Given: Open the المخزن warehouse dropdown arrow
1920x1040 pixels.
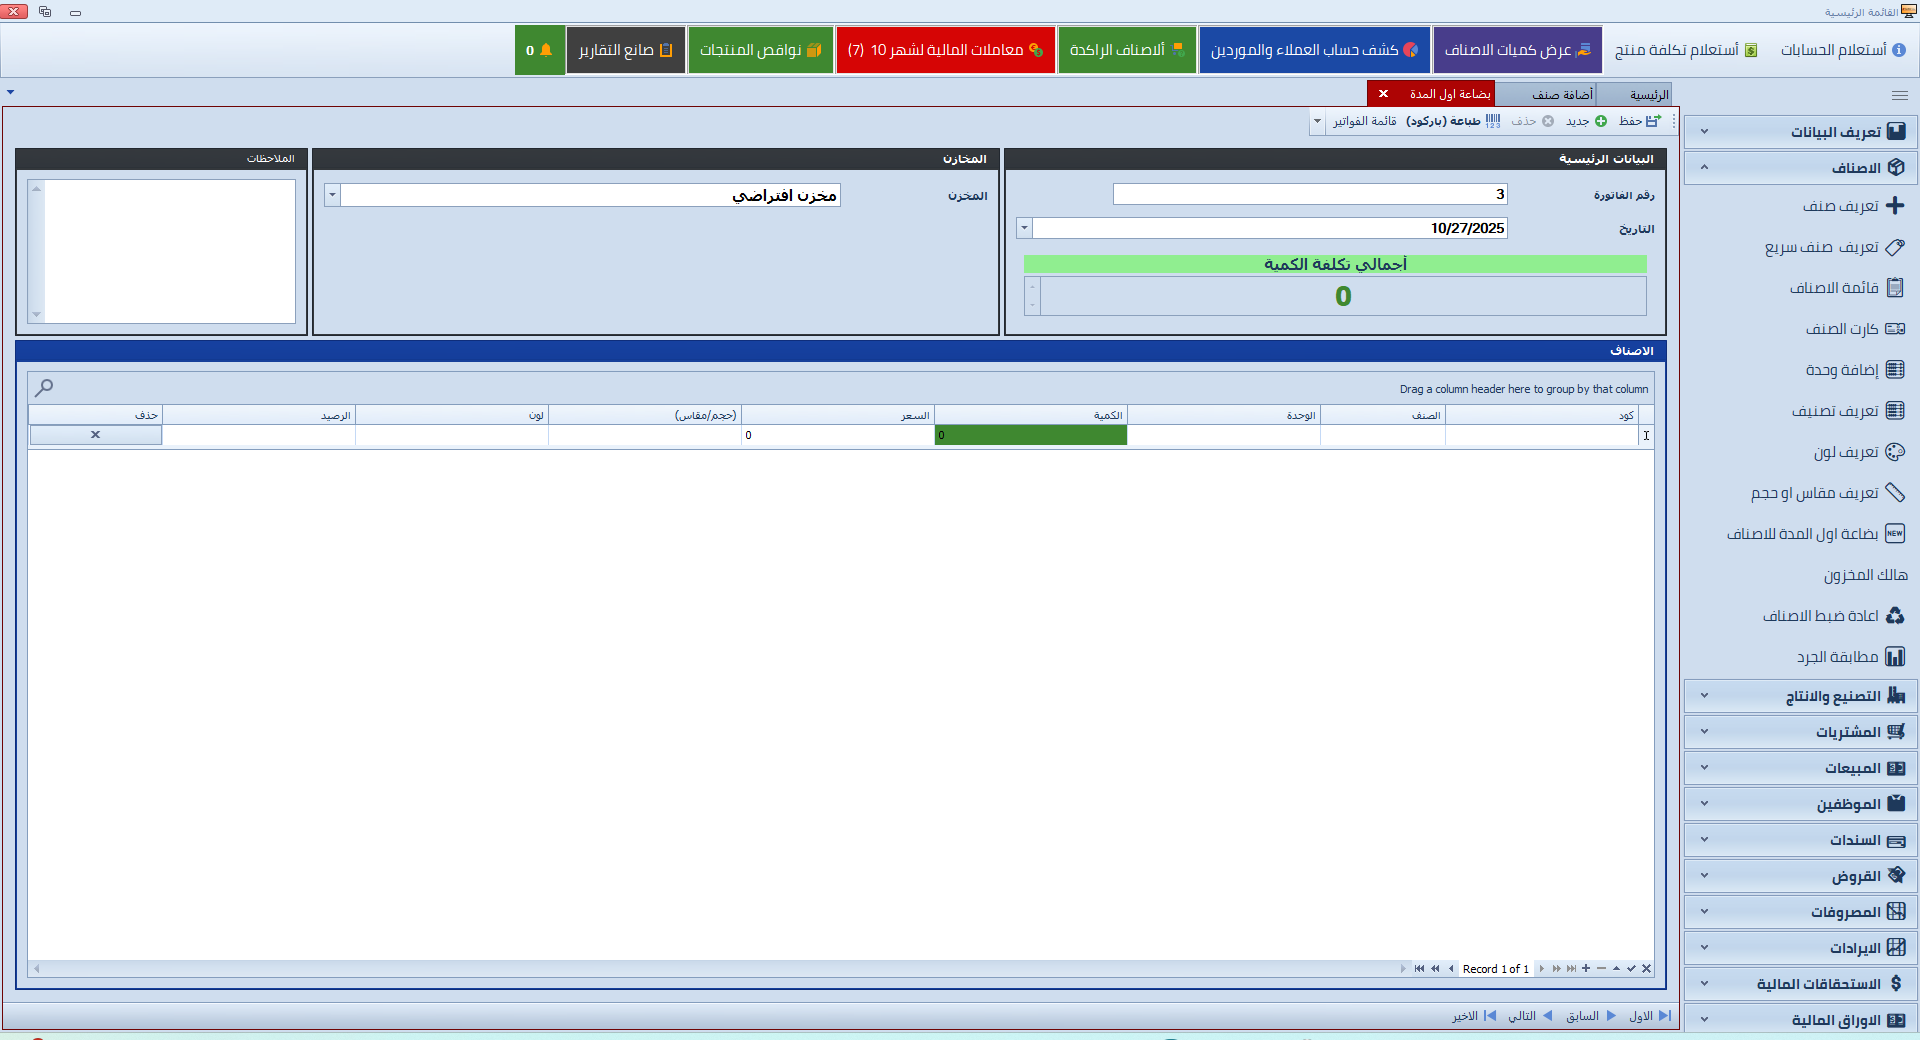Looking at the screenshot, I should coord(332,195).
